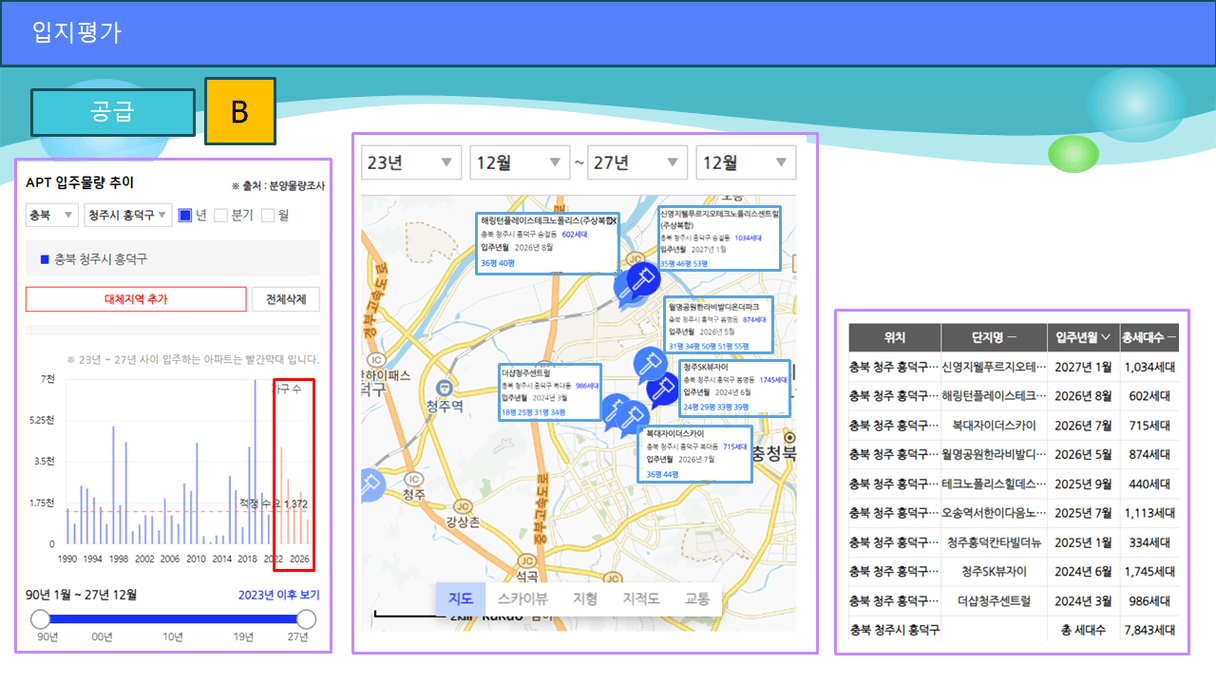
Task: Click the blue legend square for 충북 청주시 흥덕구
Action: point(44,259)
